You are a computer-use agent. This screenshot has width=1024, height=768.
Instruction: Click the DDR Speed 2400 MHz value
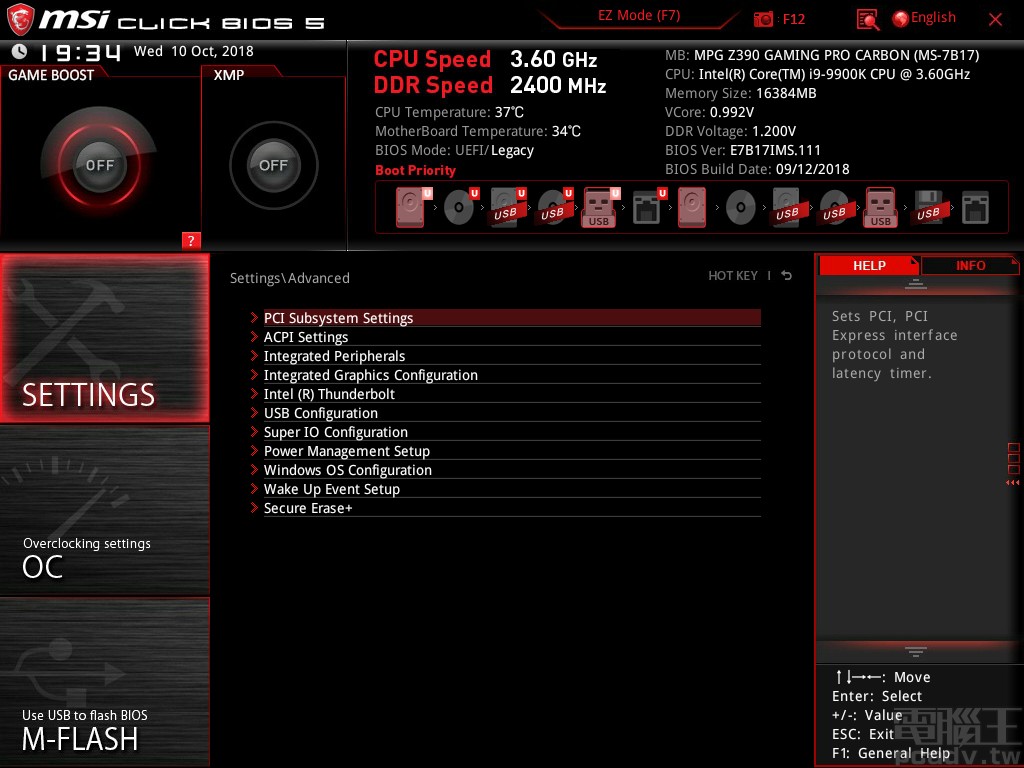point(558,85)
